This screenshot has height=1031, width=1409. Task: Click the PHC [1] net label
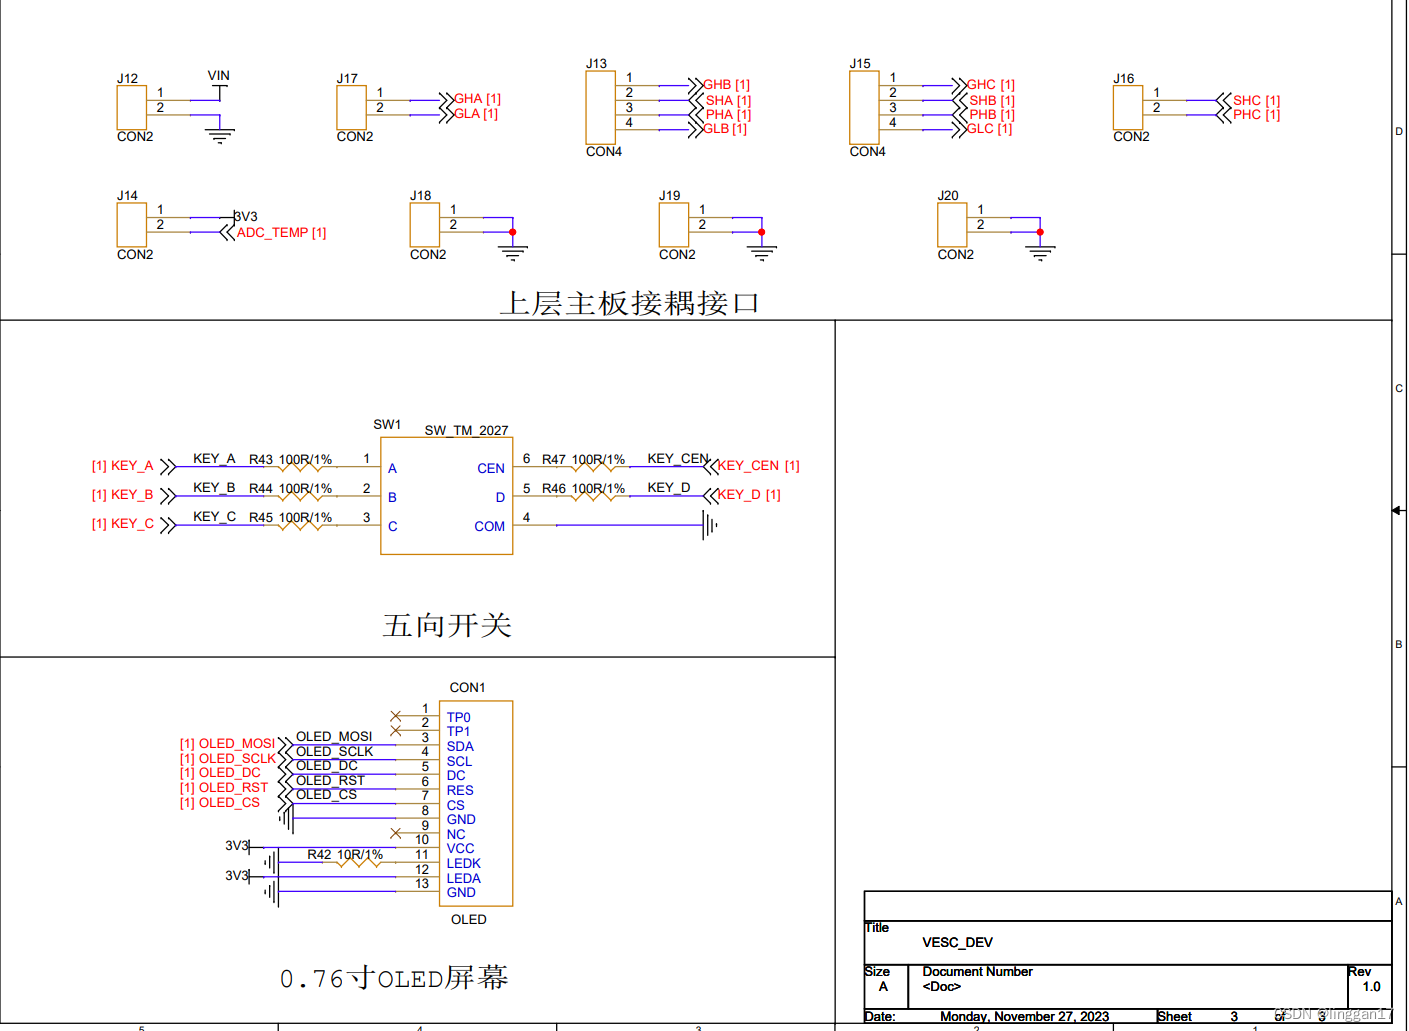[x=1256, y=115]
